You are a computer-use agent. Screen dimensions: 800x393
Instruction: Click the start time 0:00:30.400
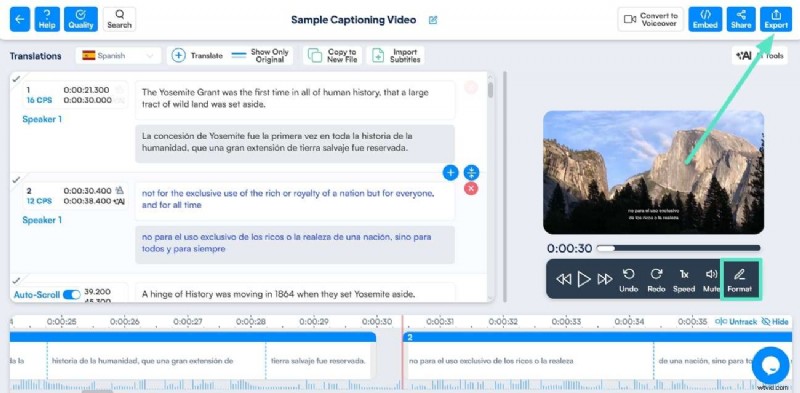pos(87,191)
